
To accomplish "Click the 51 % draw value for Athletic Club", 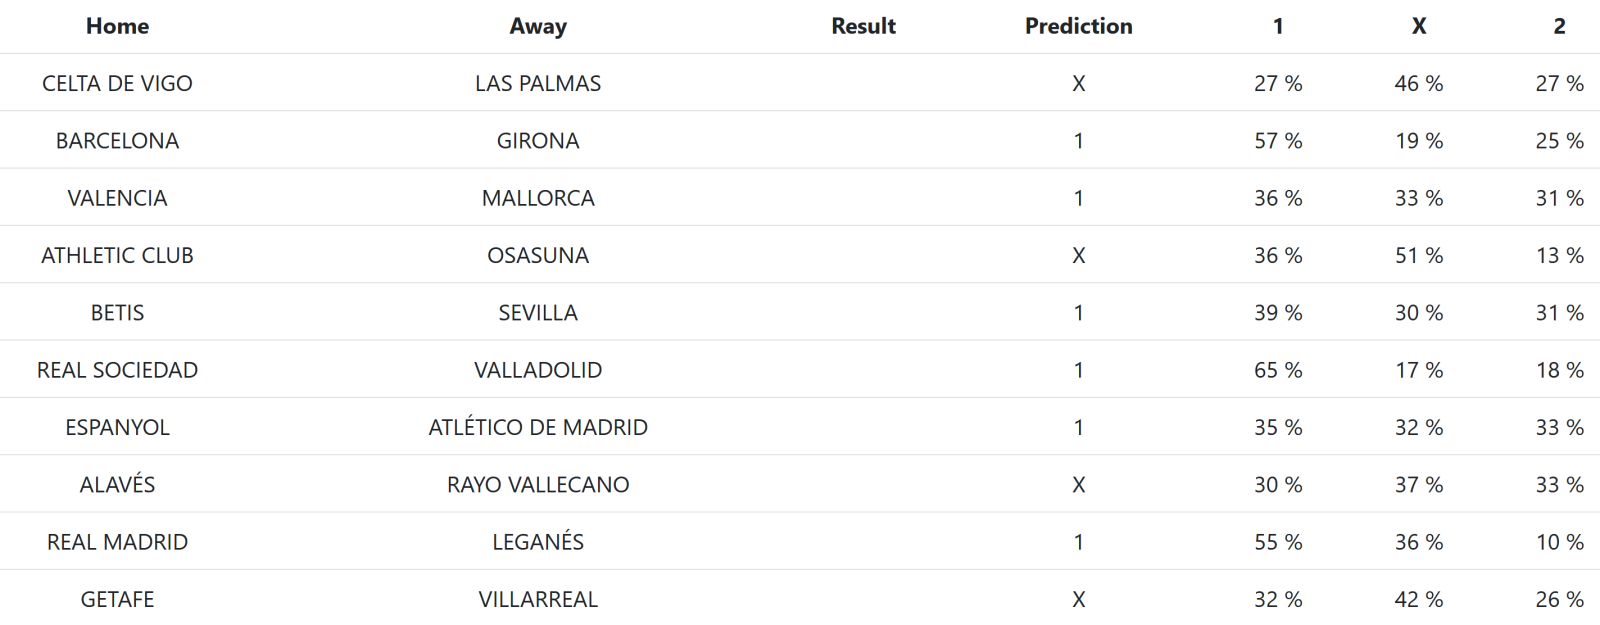I will point(1418,256).
